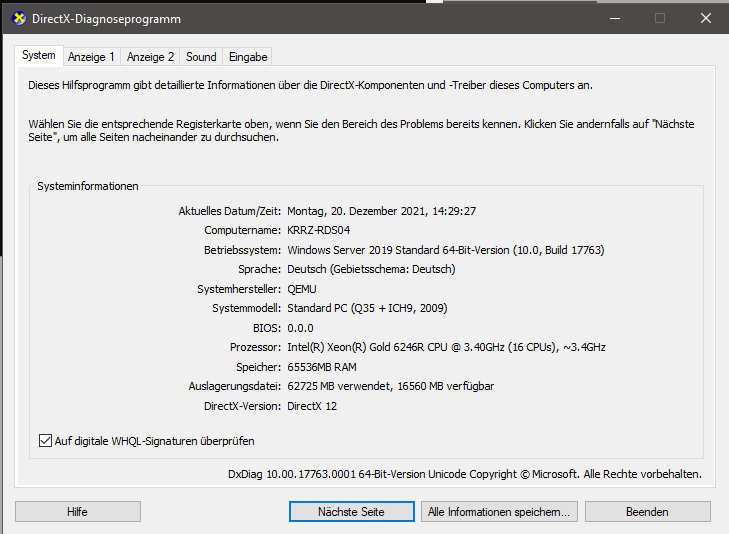Click the BIOS value 0.0.0

(x=300, y=328)
